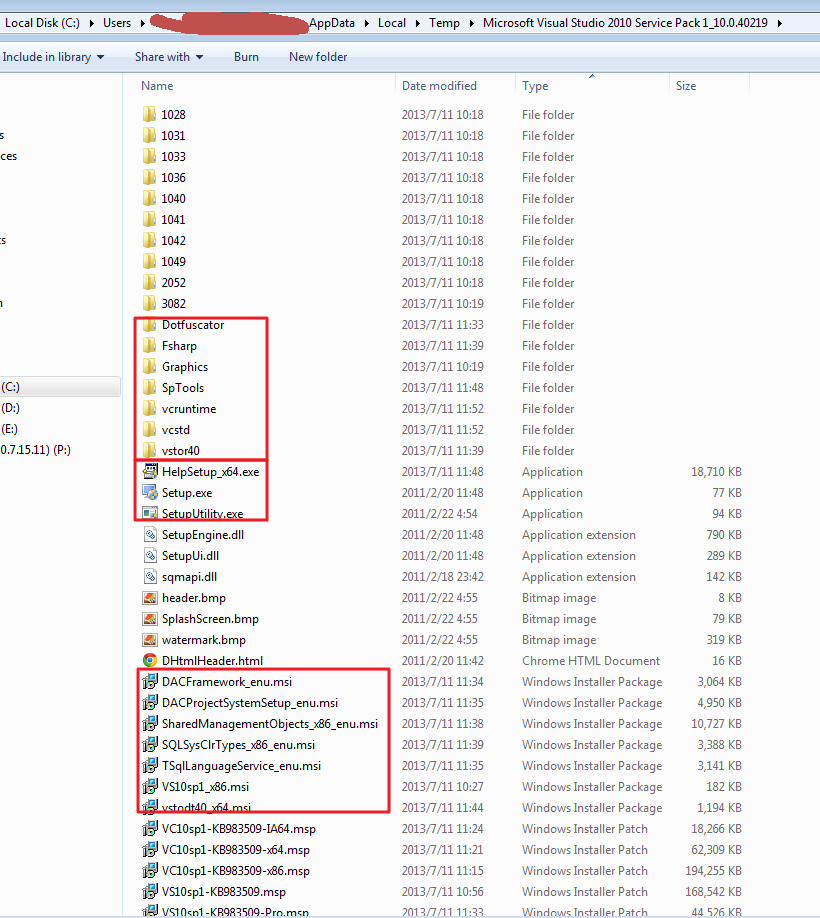This screenshot has height=918, width=820.
Task: Select the folder named 1042
Action: 173,240
